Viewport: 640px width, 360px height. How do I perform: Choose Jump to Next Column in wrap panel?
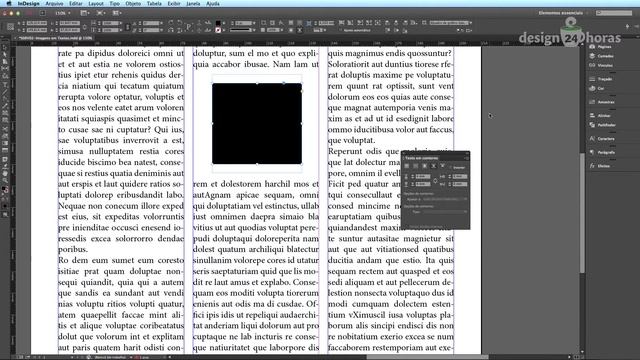442,166
